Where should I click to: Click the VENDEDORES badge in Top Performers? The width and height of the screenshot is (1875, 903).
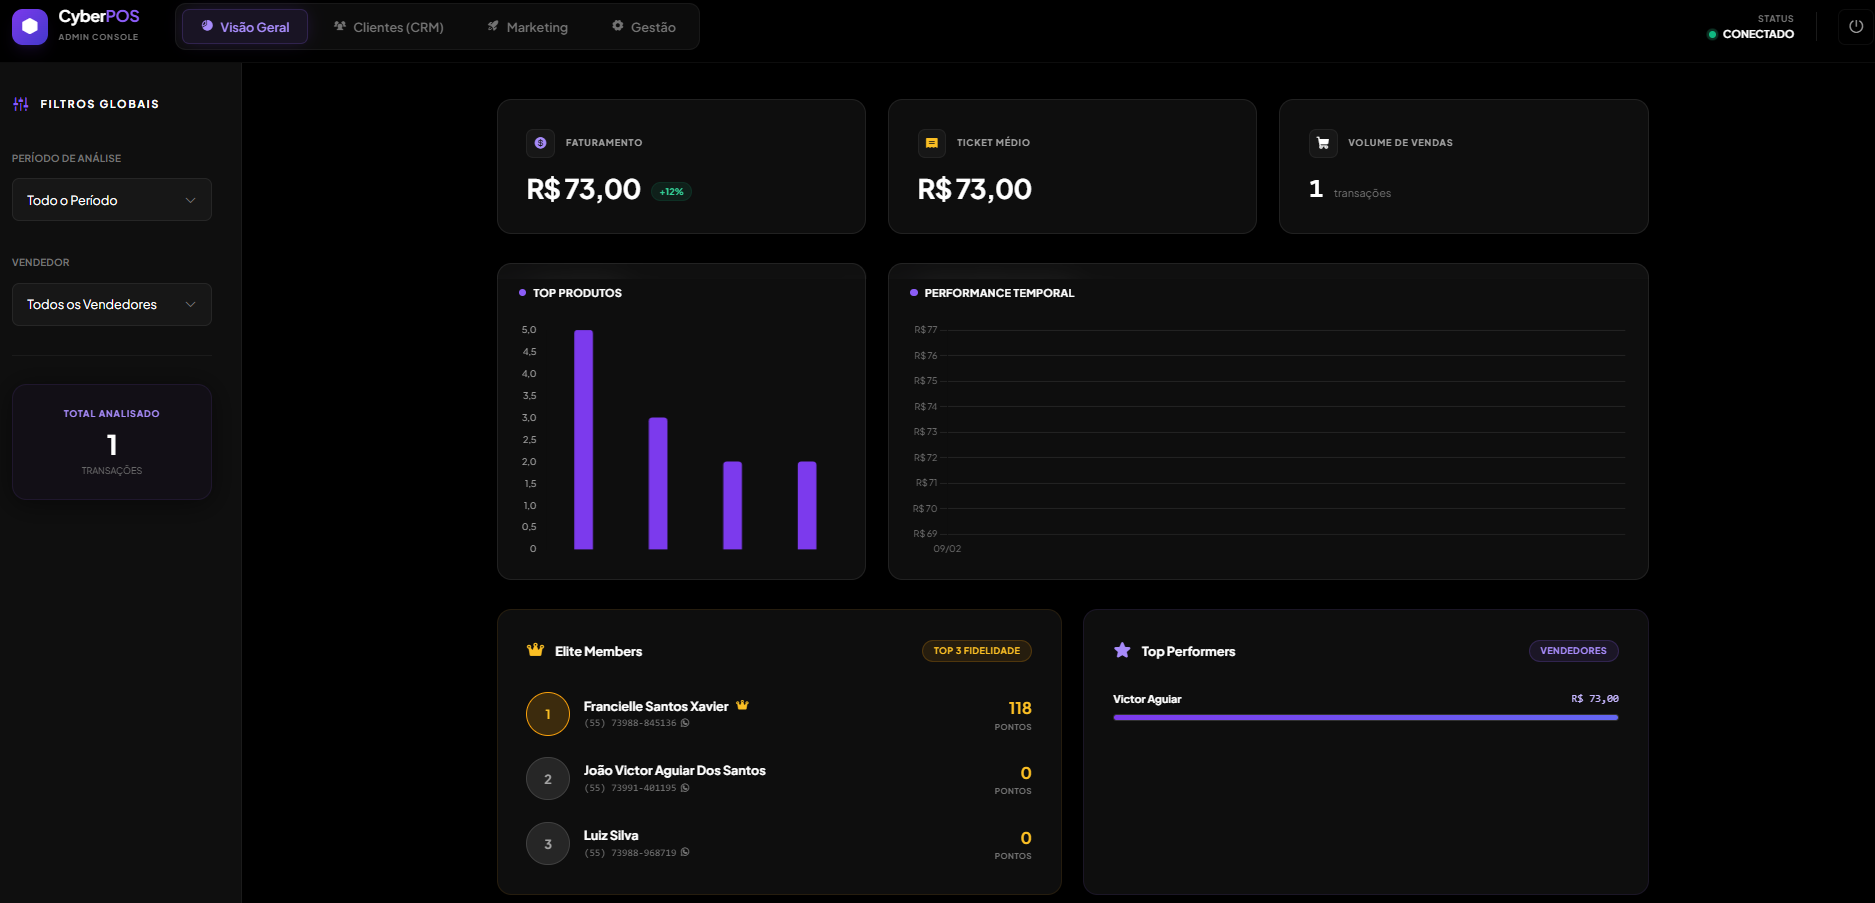click(1573, 650)
